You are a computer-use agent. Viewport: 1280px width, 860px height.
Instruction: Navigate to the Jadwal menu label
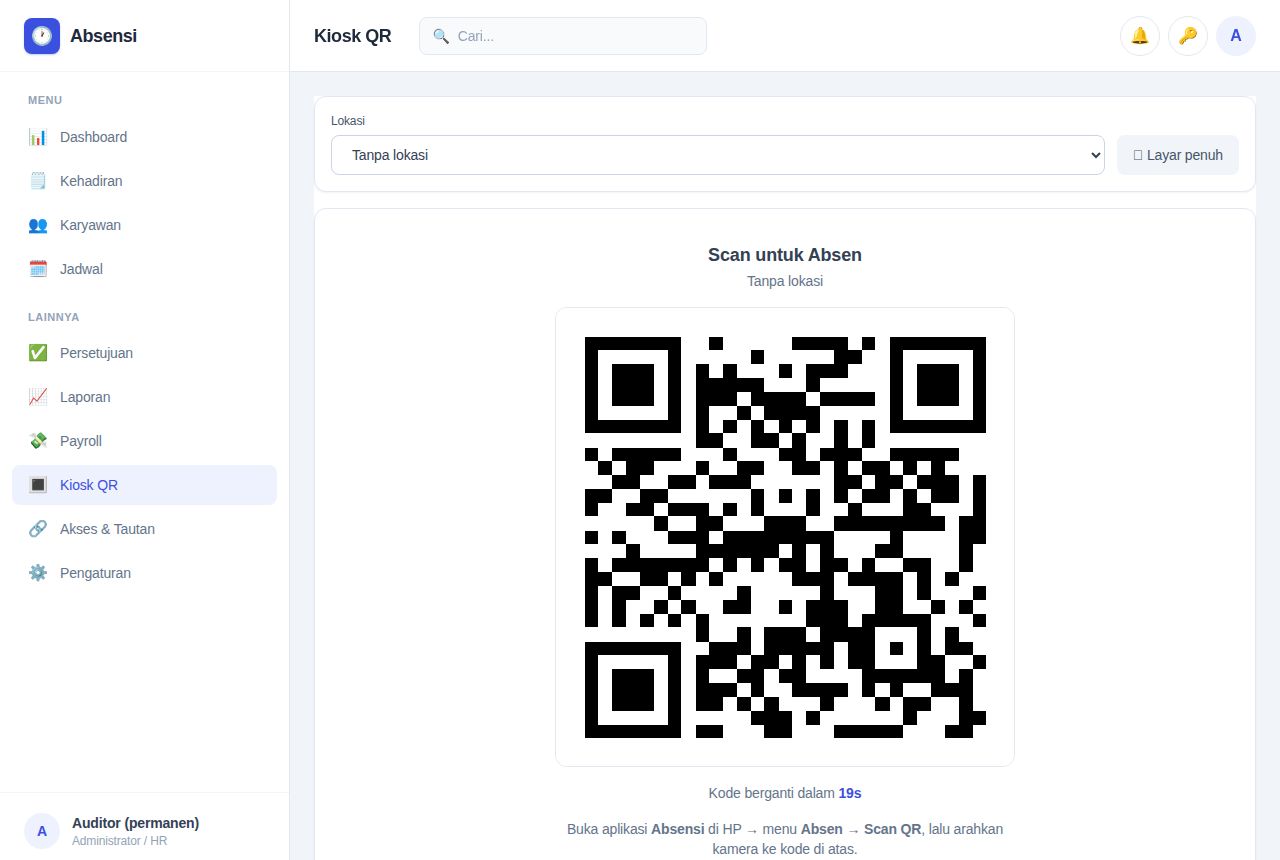coord(81,269)
